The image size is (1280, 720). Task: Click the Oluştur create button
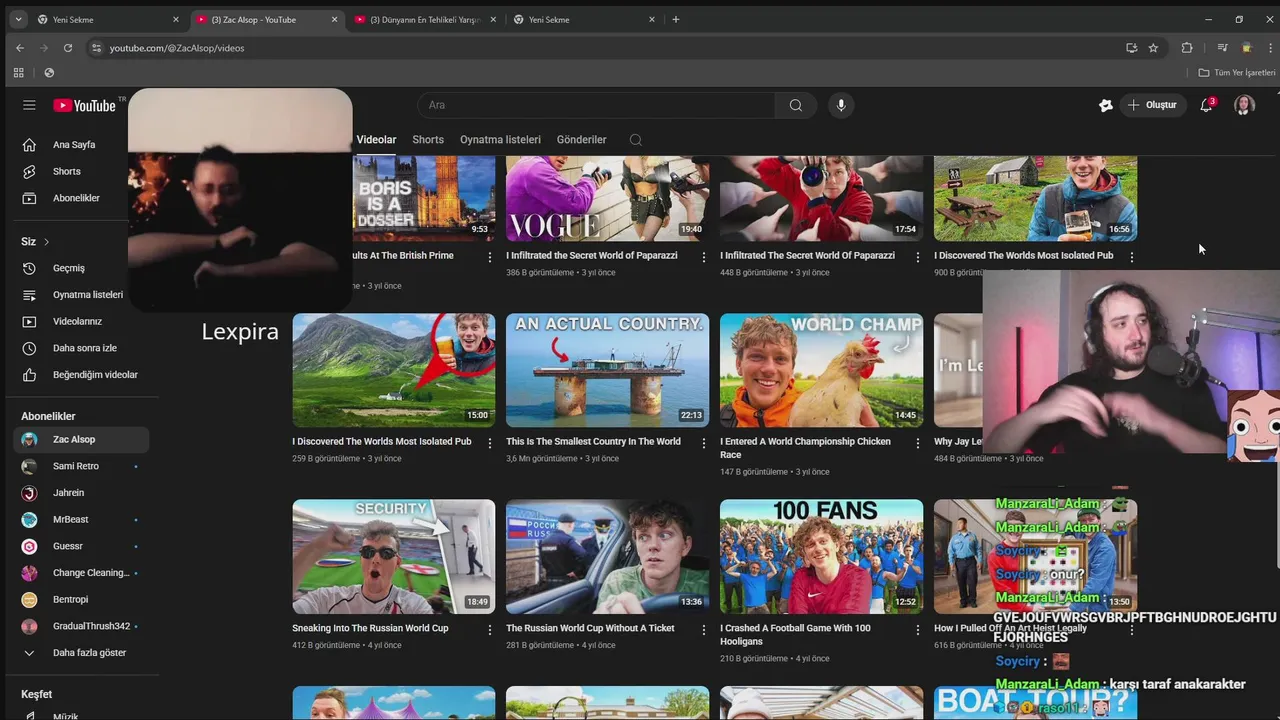pyautogui.click(x=1152, y=105)
